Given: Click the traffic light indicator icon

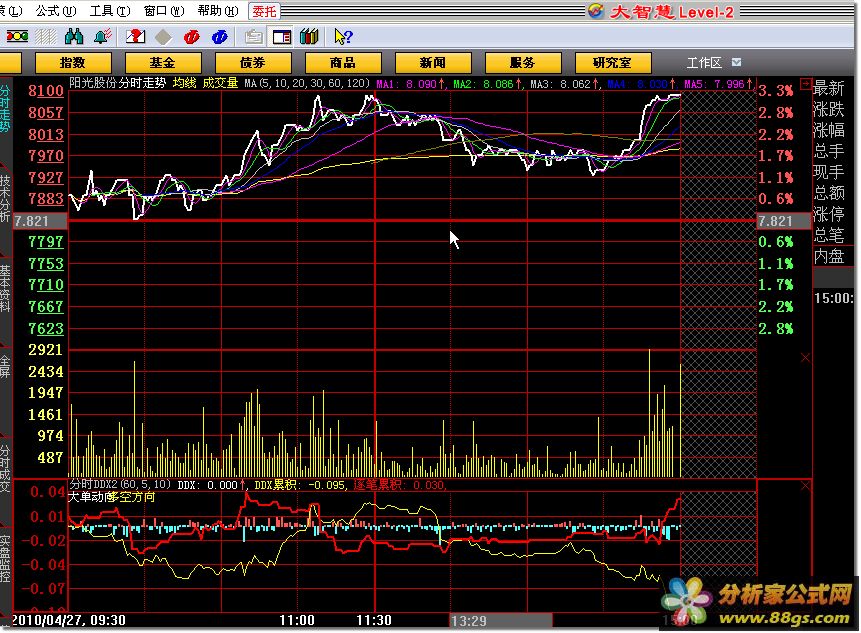Looking at the screenshot, I should pyautogui.click(x=16, y=37).
